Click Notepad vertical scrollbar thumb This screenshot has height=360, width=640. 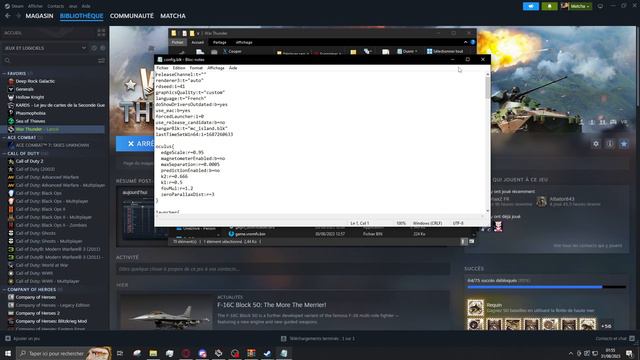[x=487, y=87]
